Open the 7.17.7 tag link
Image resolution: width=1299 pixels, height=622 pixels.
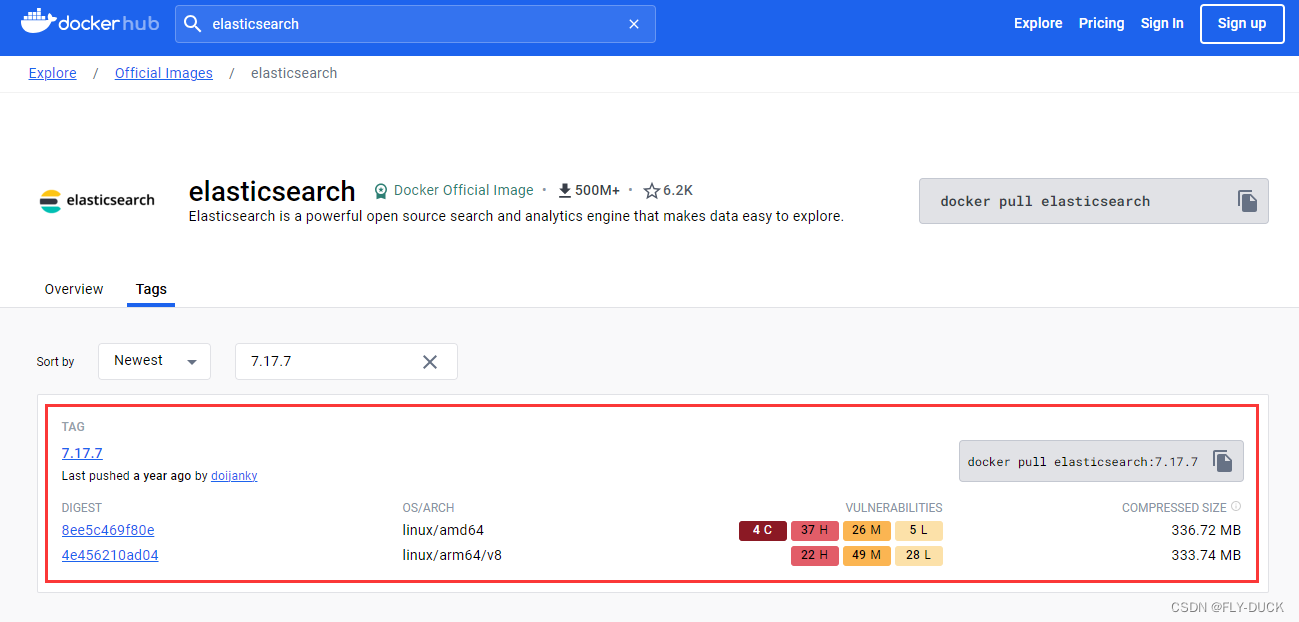tap(82, 453)
